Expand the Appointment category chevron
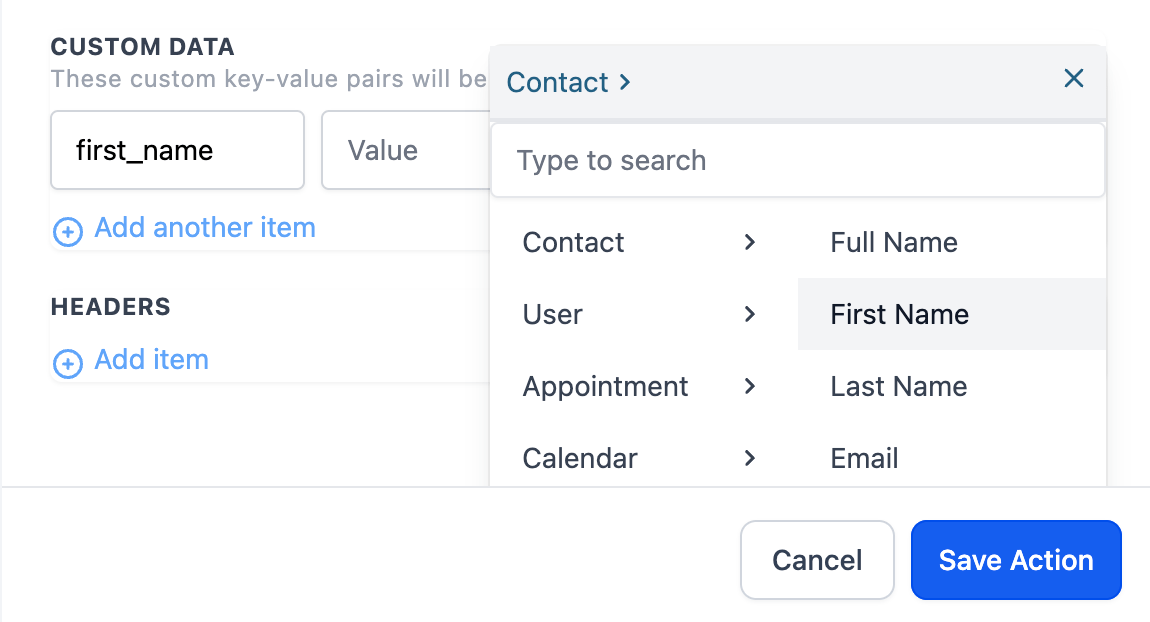The image size is (1150, 622). (750, 386)
